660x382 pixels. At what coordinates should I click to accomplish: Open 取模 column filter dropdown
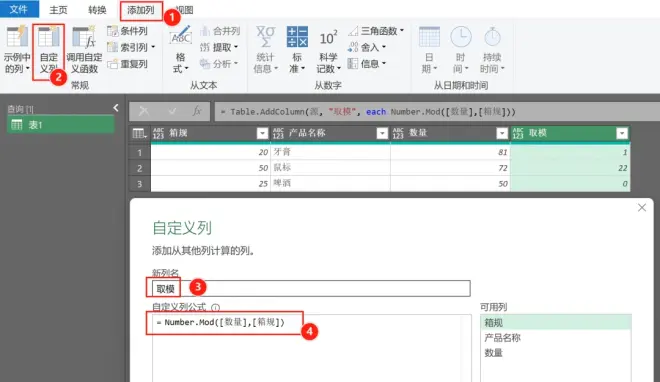click(622, 133)
